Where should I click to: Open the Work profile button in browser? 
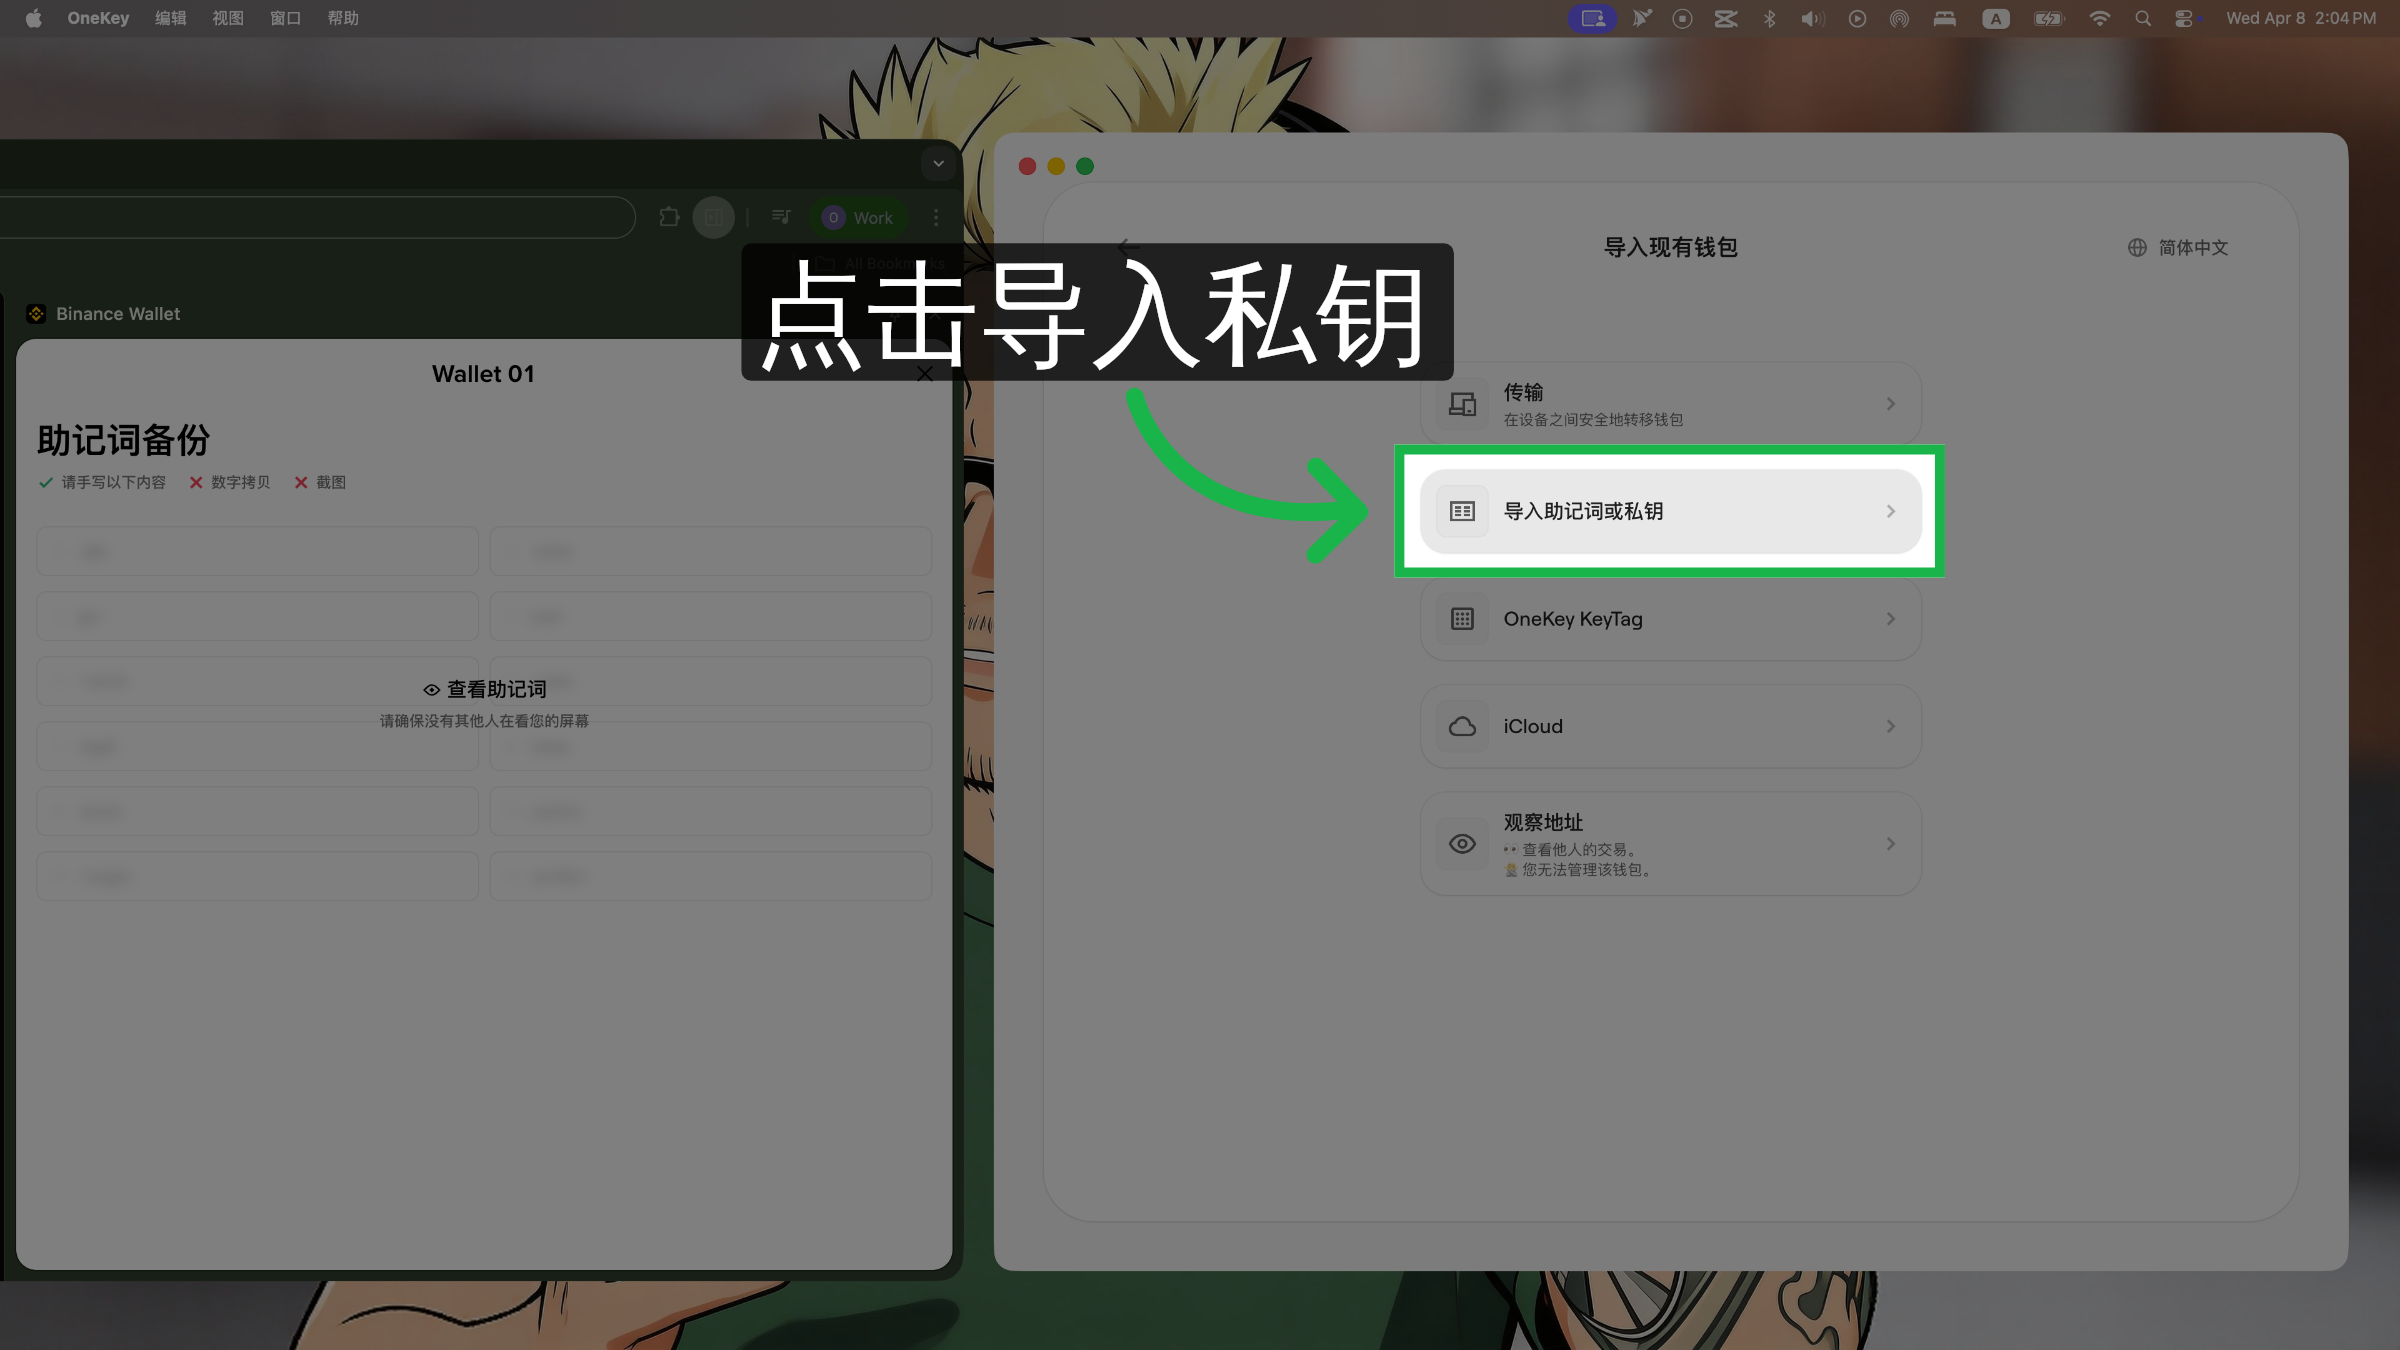click(858, 217)
